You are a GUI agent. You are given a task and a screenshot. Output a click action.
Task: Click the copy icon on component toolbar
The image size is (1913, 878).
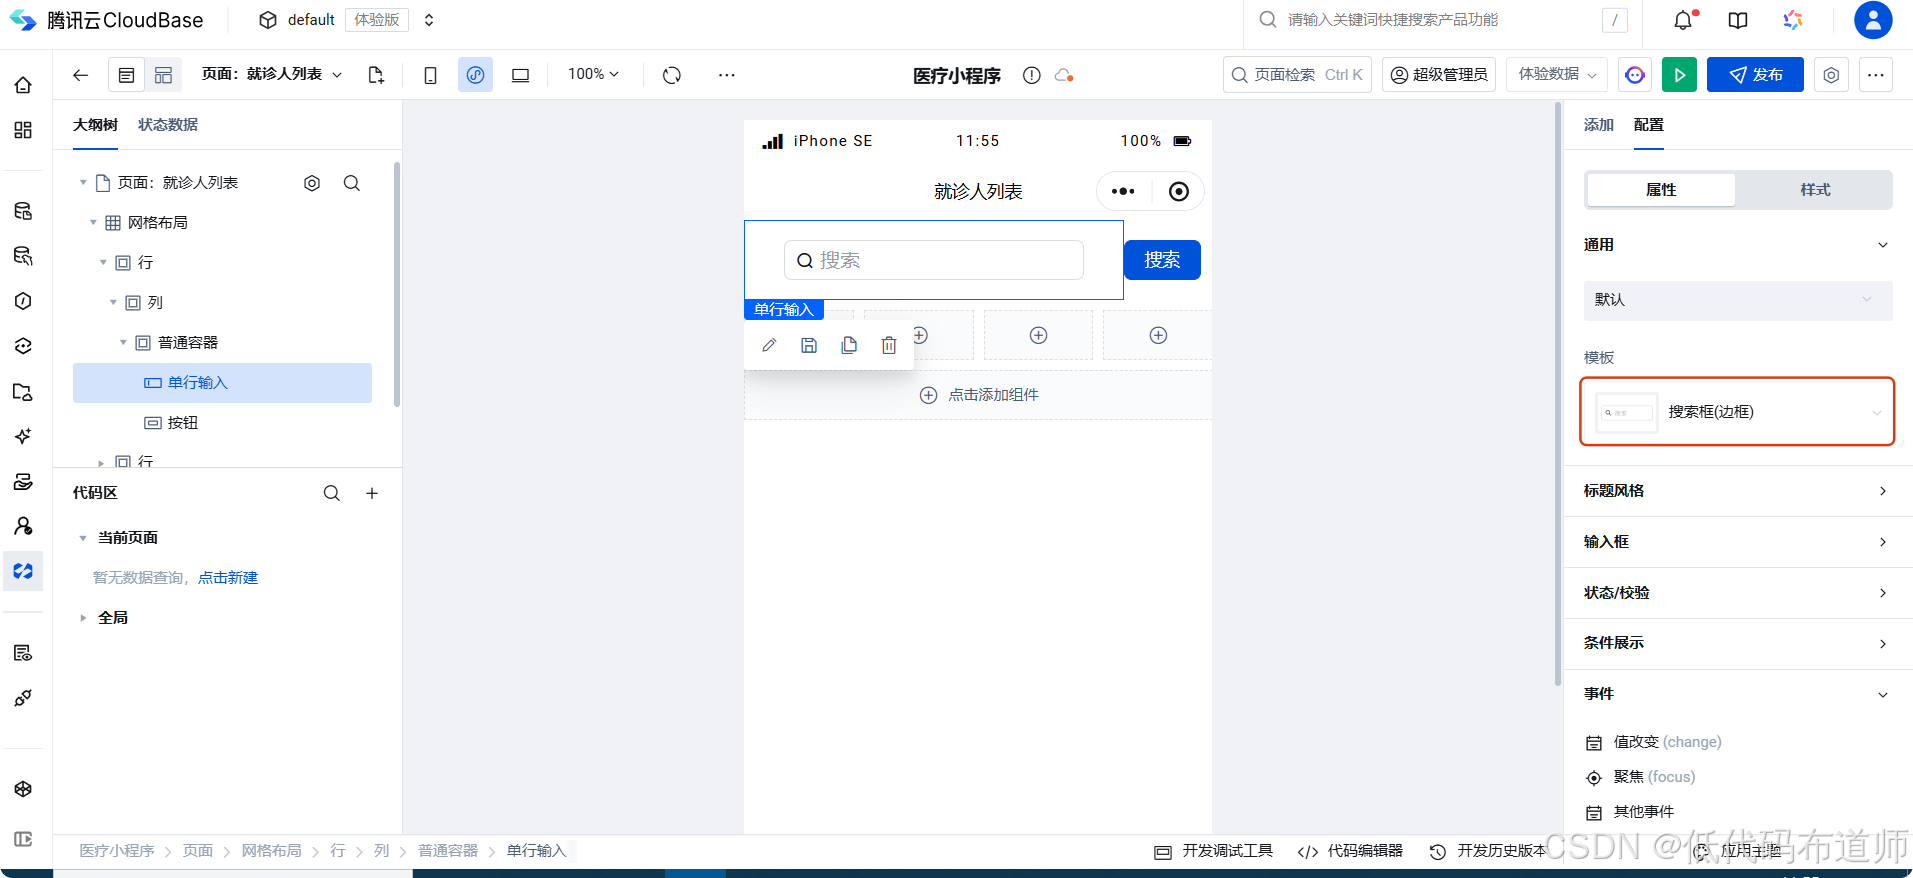[x=849, y=345]
